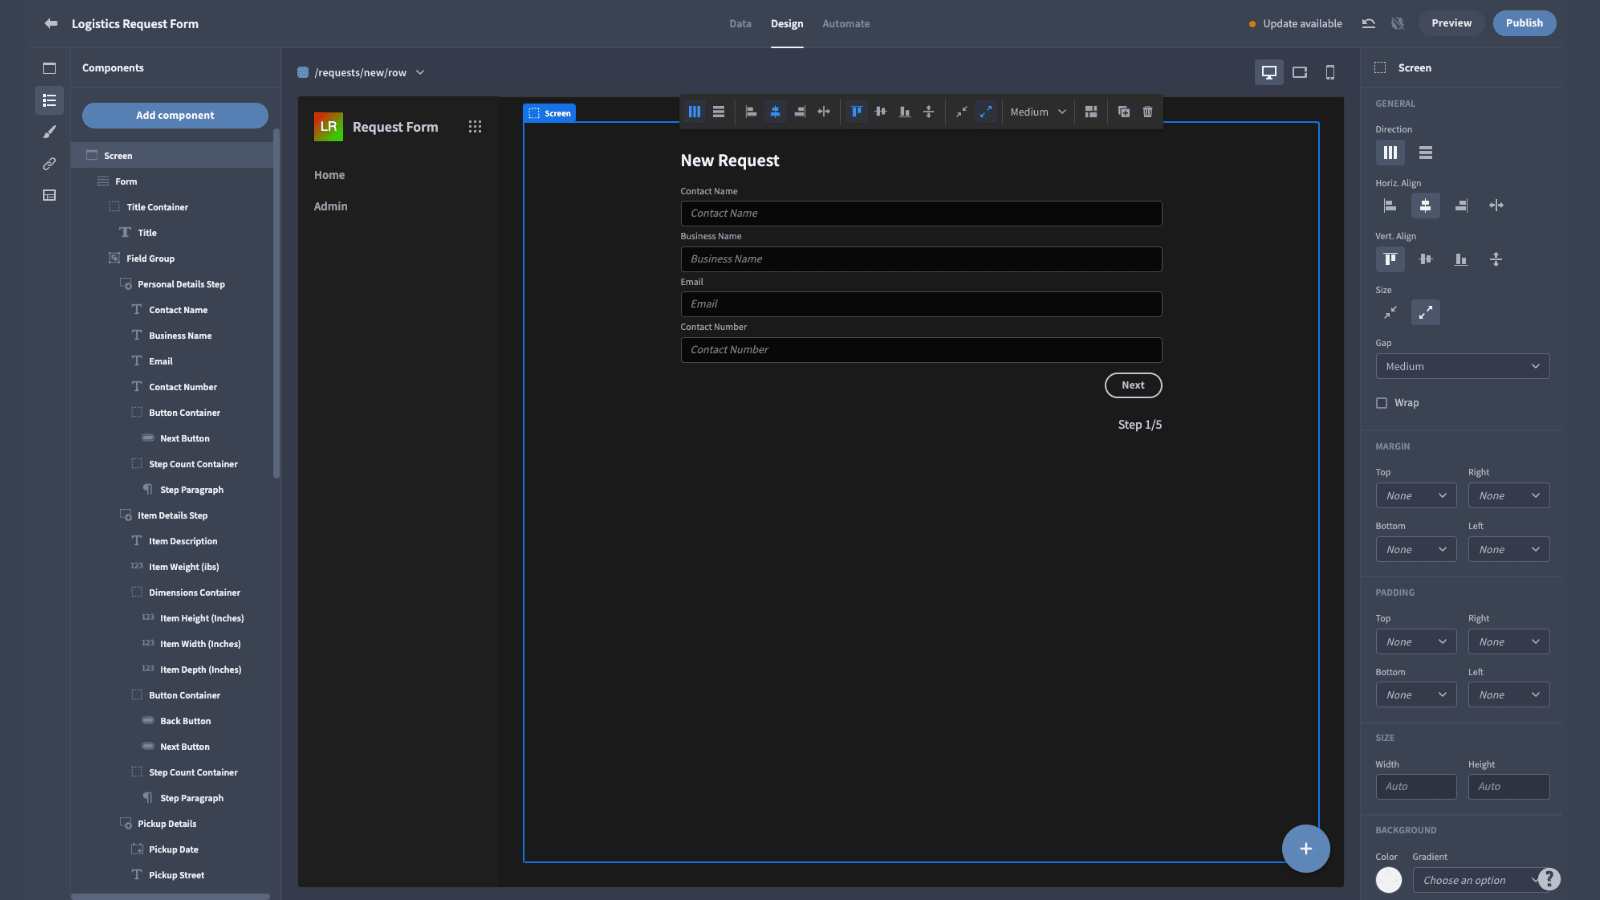
Task: Open app grid menu next to Request Form
Action: tap(475, 127)
